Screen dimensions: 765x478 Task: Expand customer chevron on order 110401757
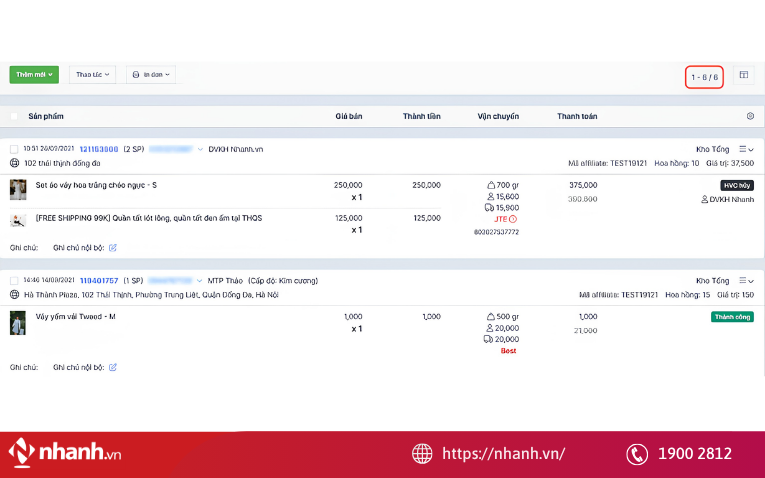click(x=199, y=281)
